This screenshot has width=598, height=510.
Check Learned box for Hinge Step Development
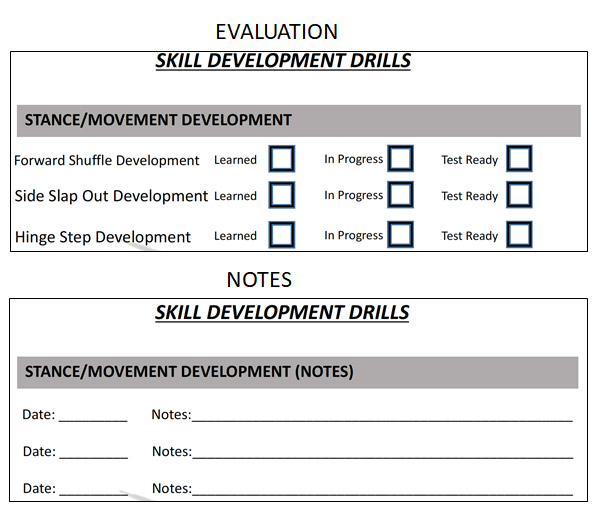[281, 235]
